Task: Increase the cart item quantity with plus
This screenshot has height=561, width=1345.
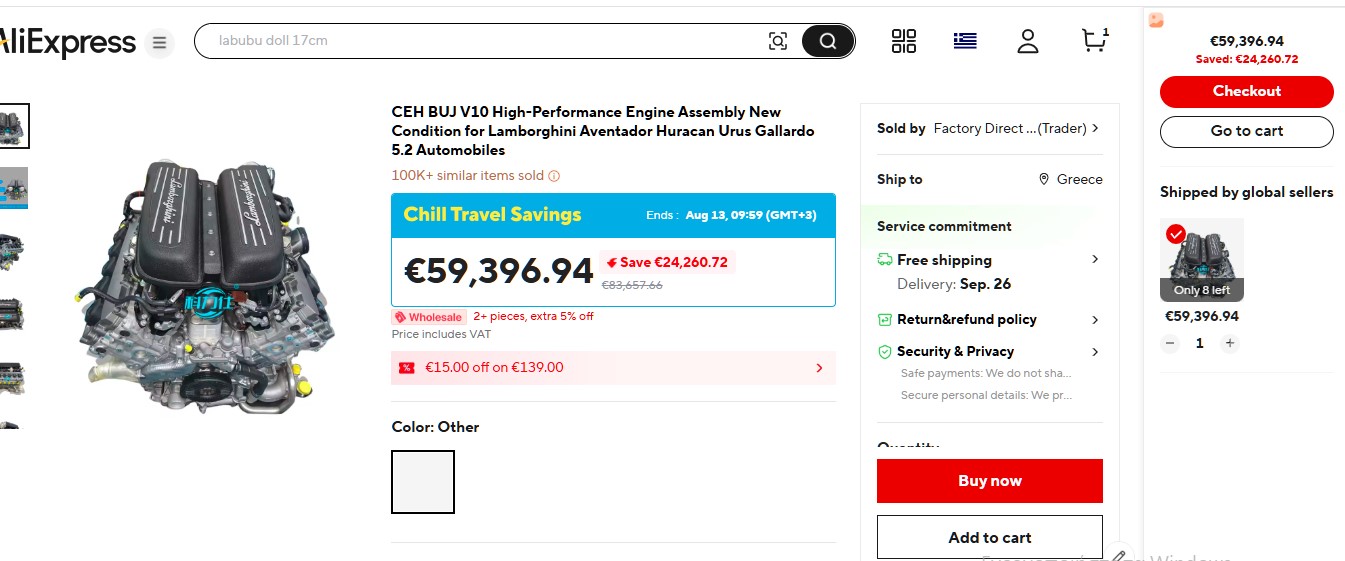Action: coord(1230,343)
